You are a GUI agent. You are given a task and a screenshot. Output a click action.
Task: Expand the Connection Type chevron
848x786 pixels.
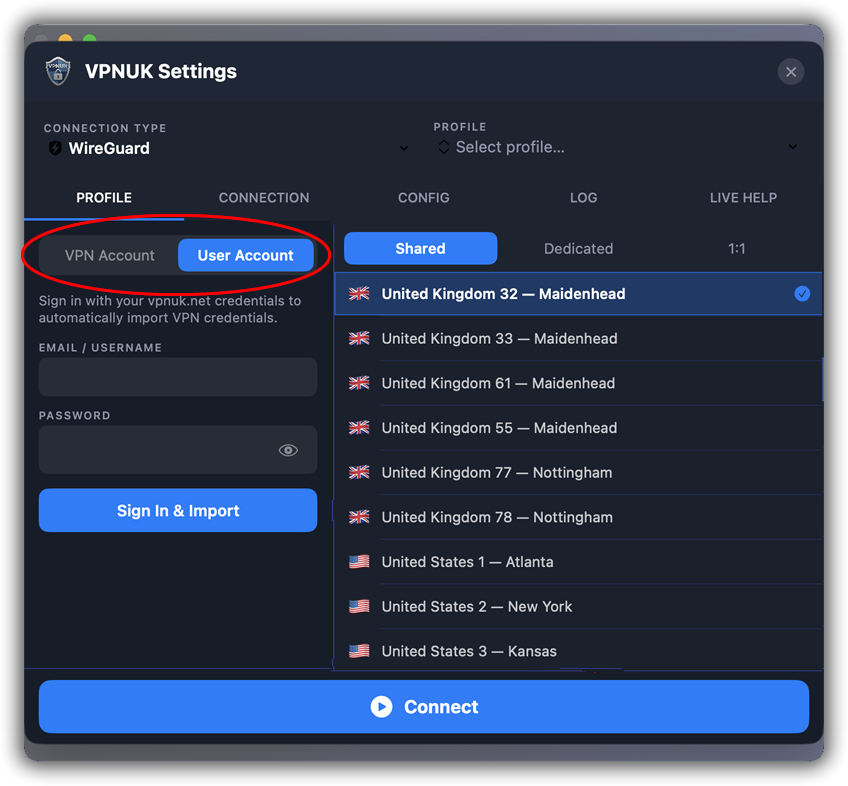(403, 148)
